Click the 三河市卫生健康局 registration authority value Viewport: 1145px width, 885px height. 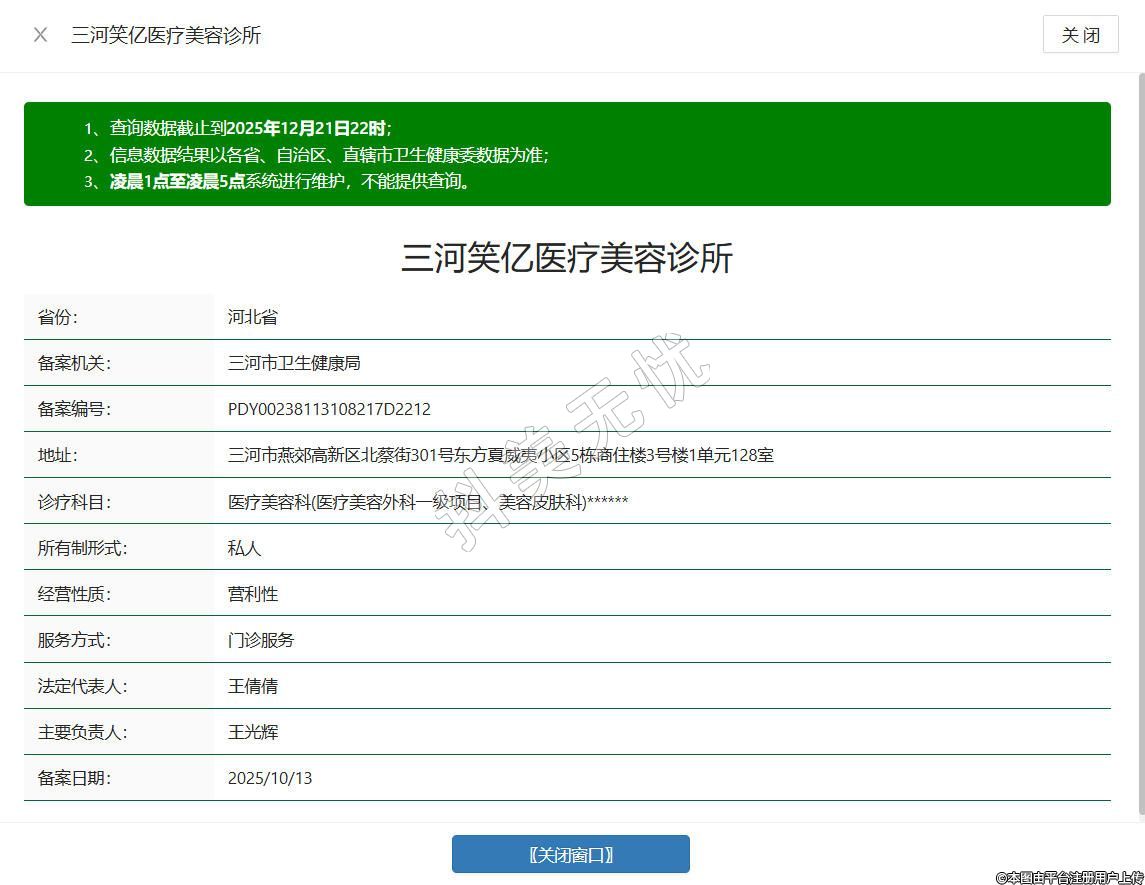pos(294,363)
